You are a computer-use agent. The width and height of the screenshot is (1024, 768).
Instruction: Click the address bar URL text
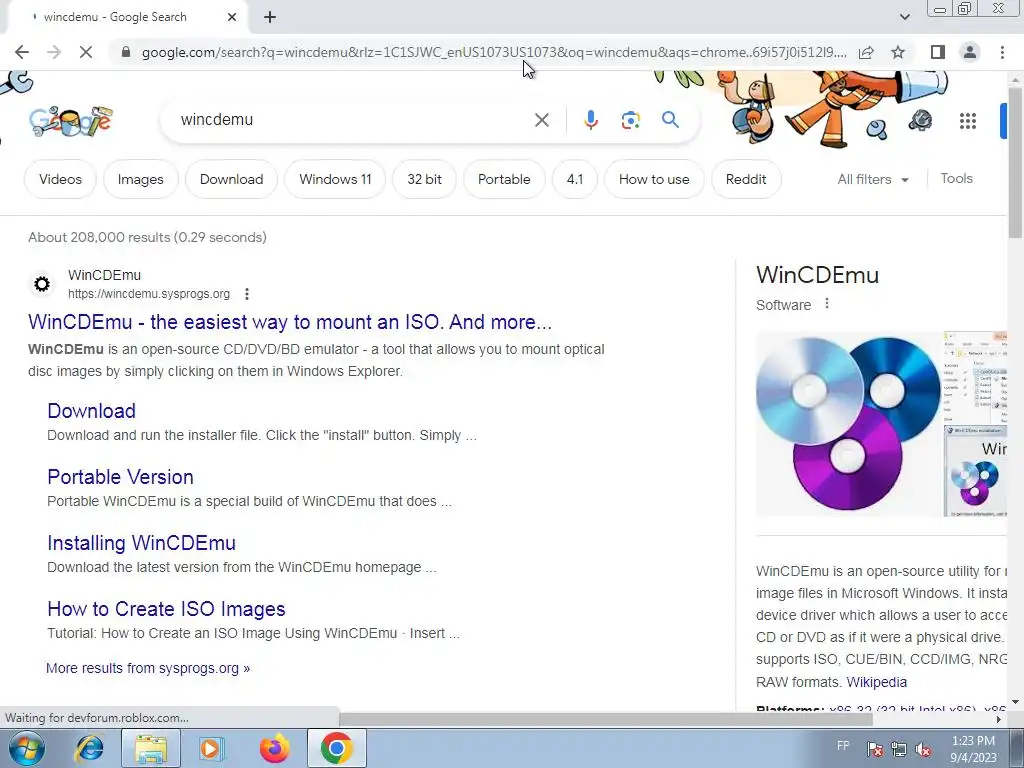tap(494, 52)
